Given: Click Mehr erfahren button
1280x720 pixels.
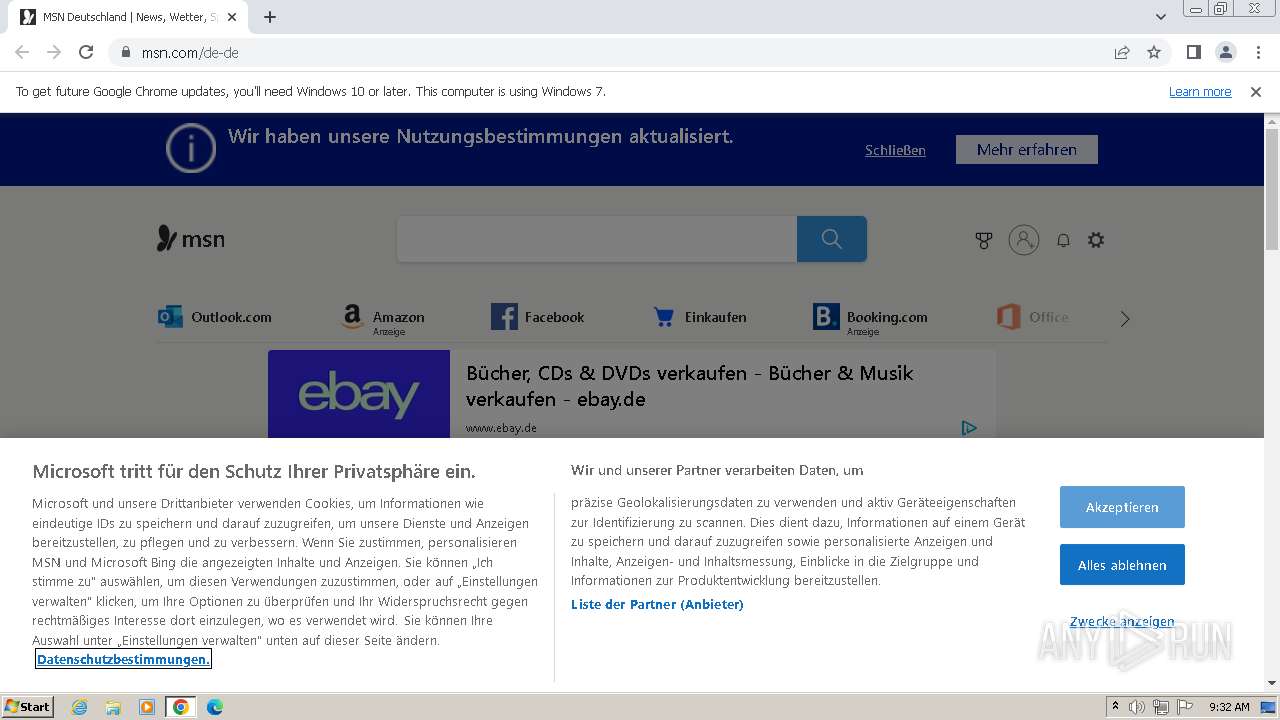Looking at the screenshot, I should (x=1027, y=149).
